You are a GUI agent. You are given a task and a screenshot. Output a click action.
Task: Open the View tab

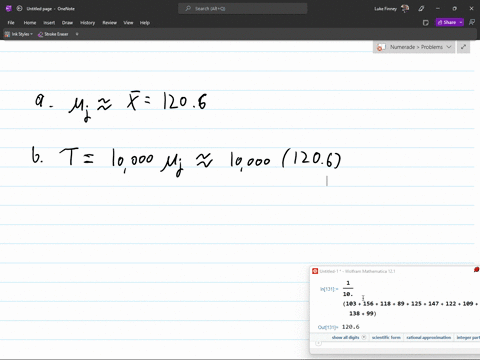point(128,23)
